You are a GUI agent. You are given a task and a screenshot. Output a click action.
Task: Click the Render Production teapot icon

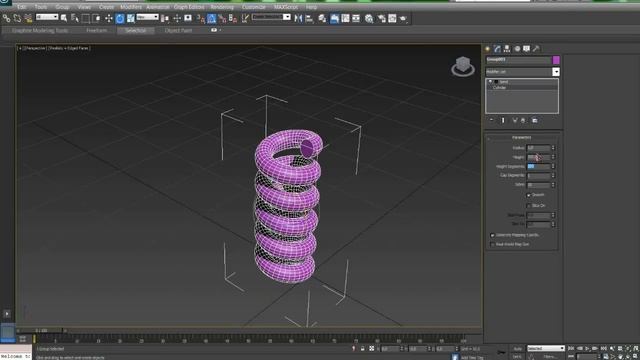(x=403, y=18)
